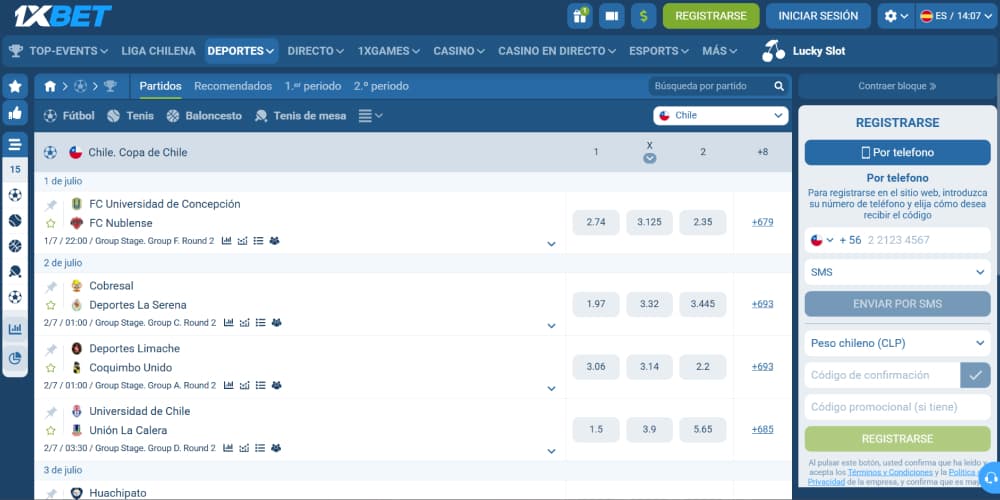This screenshot has height=500, width=1000.
Task: Open the settings gear menu
Action: point(896,16)
